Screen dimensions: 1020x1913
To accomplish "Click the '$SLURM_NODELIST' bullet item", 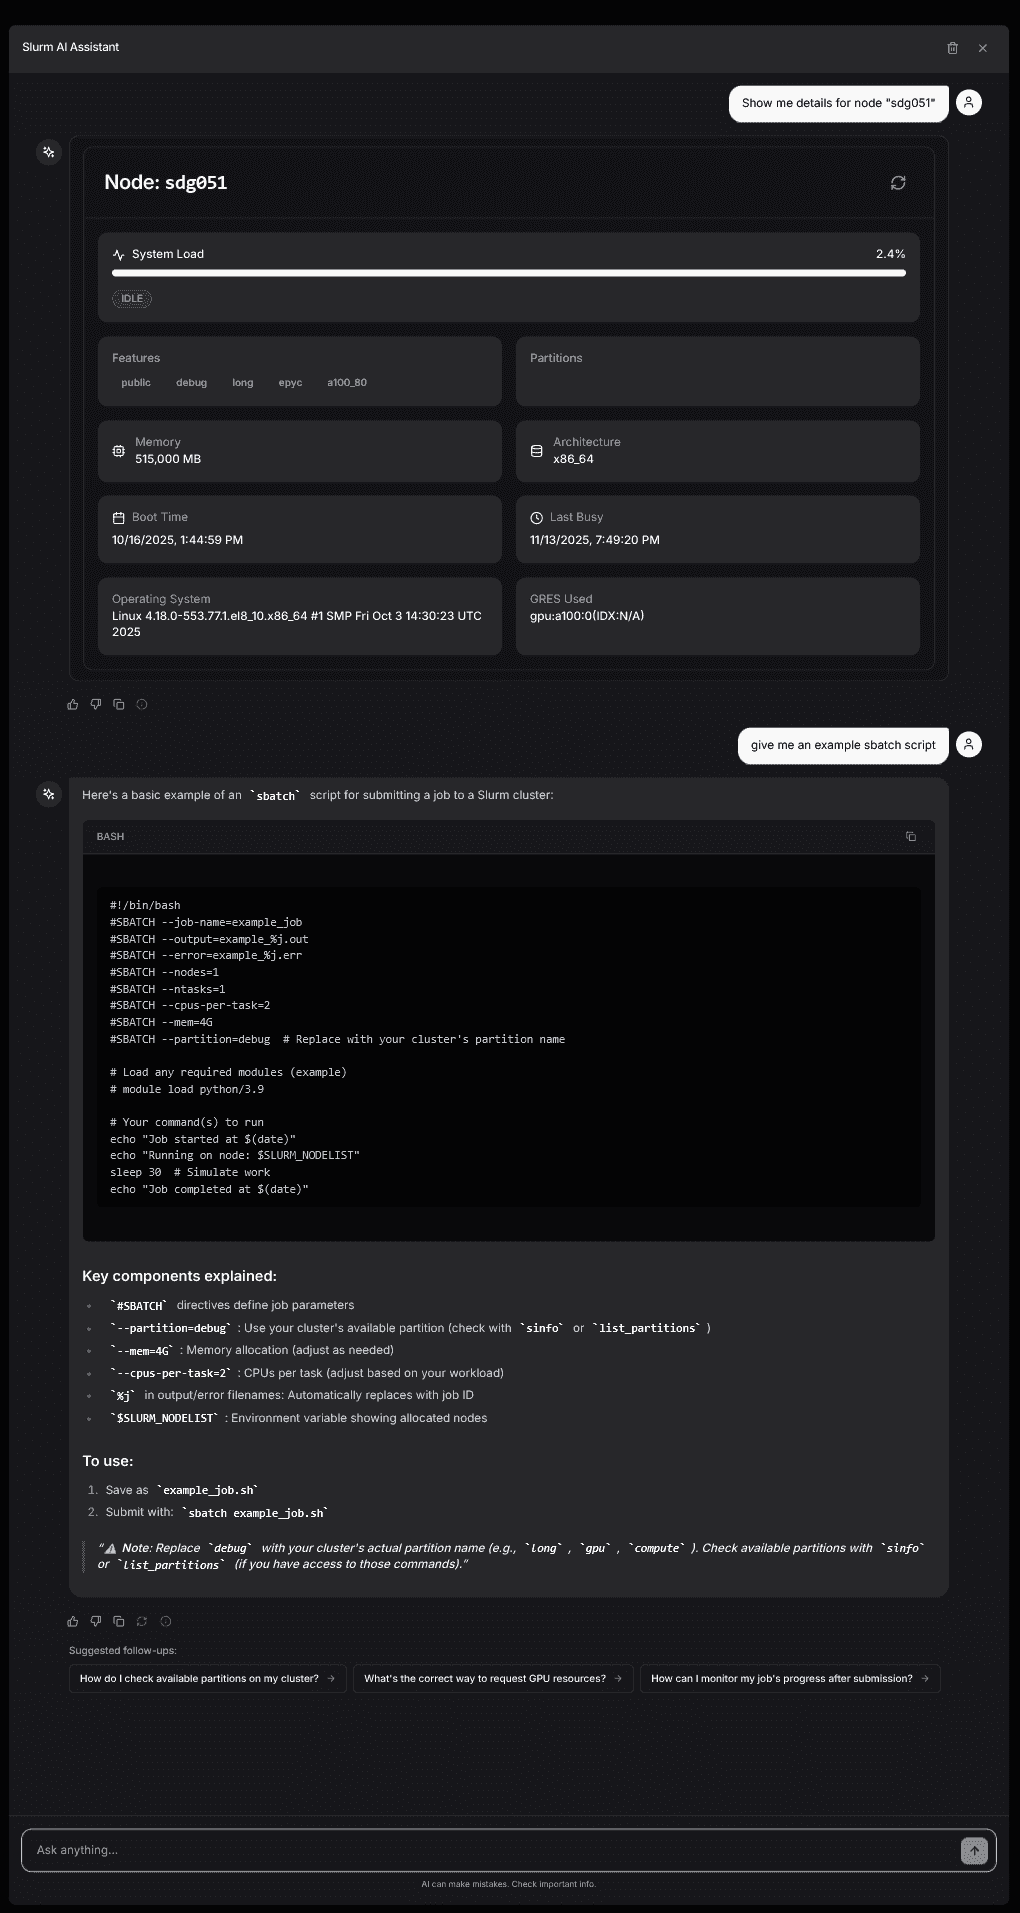I will pyautogui.click(x=299, y=1418).
